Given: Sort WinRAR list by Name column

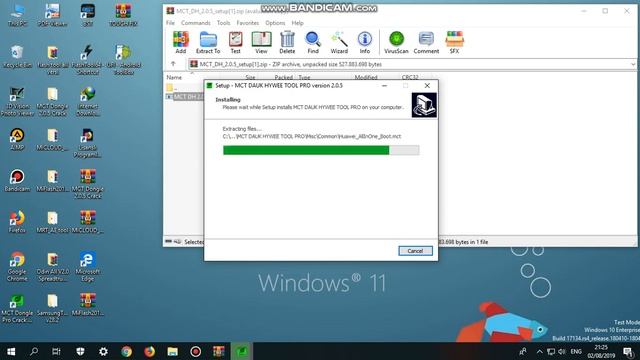Looking at the screenshot, I should tap(174, 77).
